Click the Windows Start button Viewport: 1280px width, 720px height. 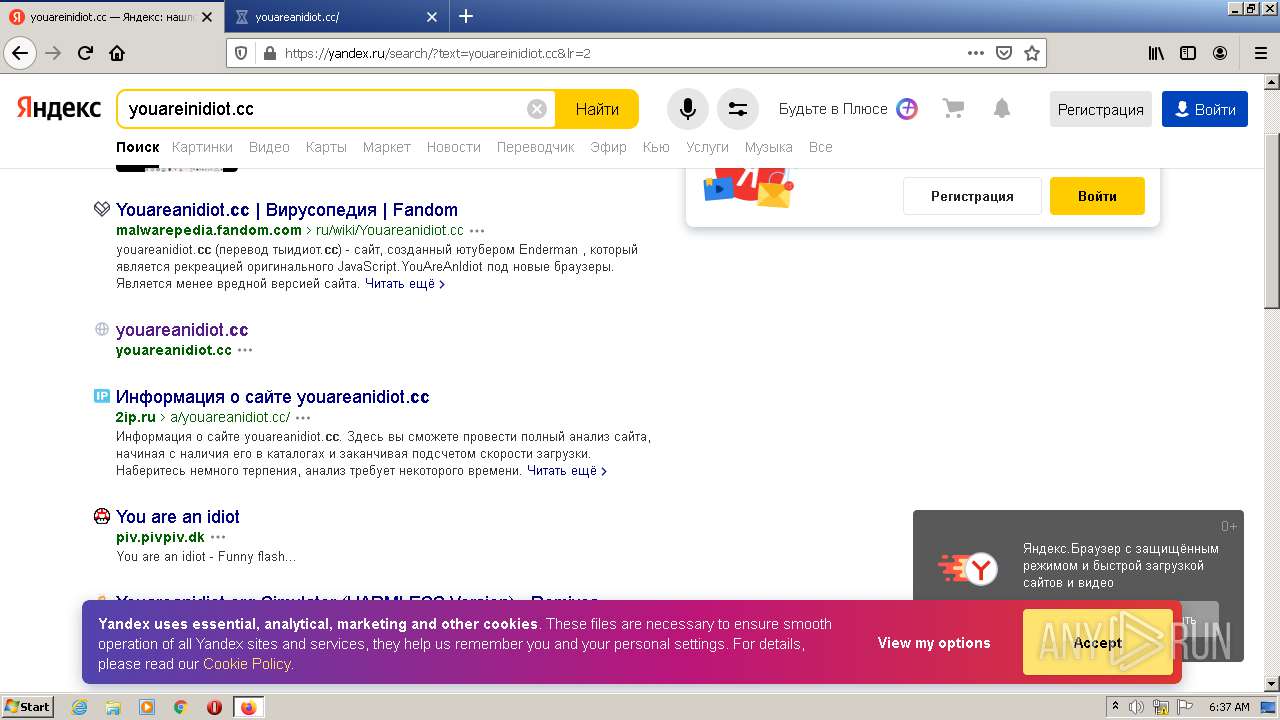click(x=28, y=707)
